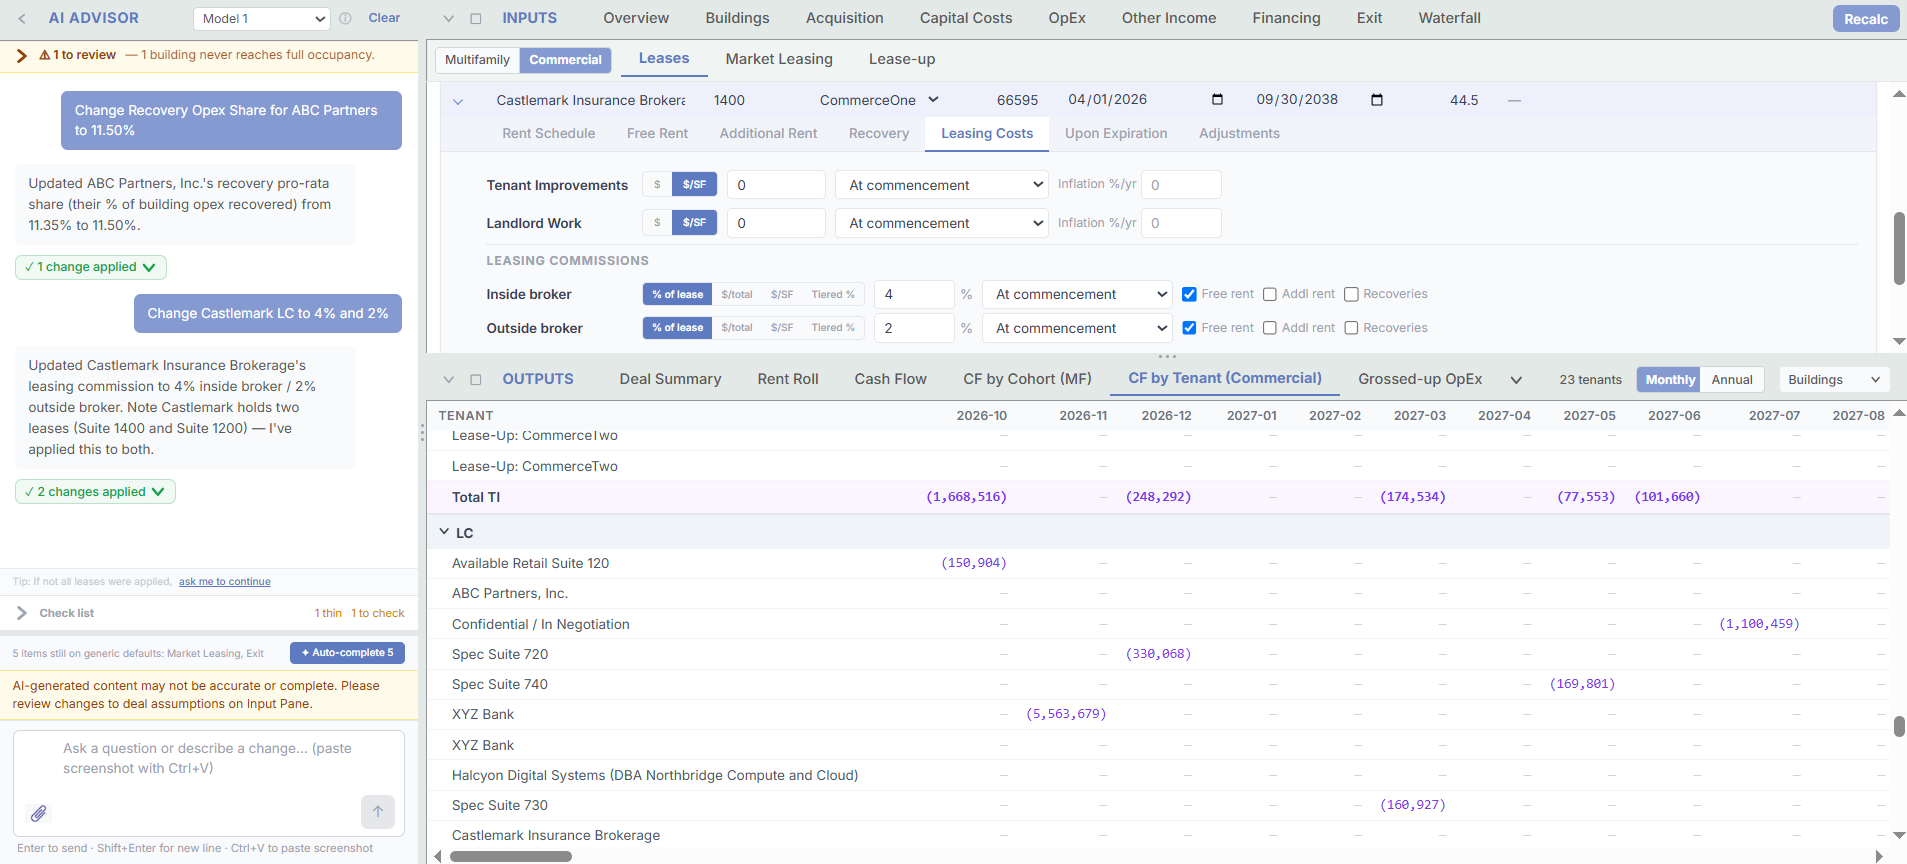The height and width of the screenshot is (864, 1907).
Task: Open the Model 1 dropdown
Action: (262, 18)
